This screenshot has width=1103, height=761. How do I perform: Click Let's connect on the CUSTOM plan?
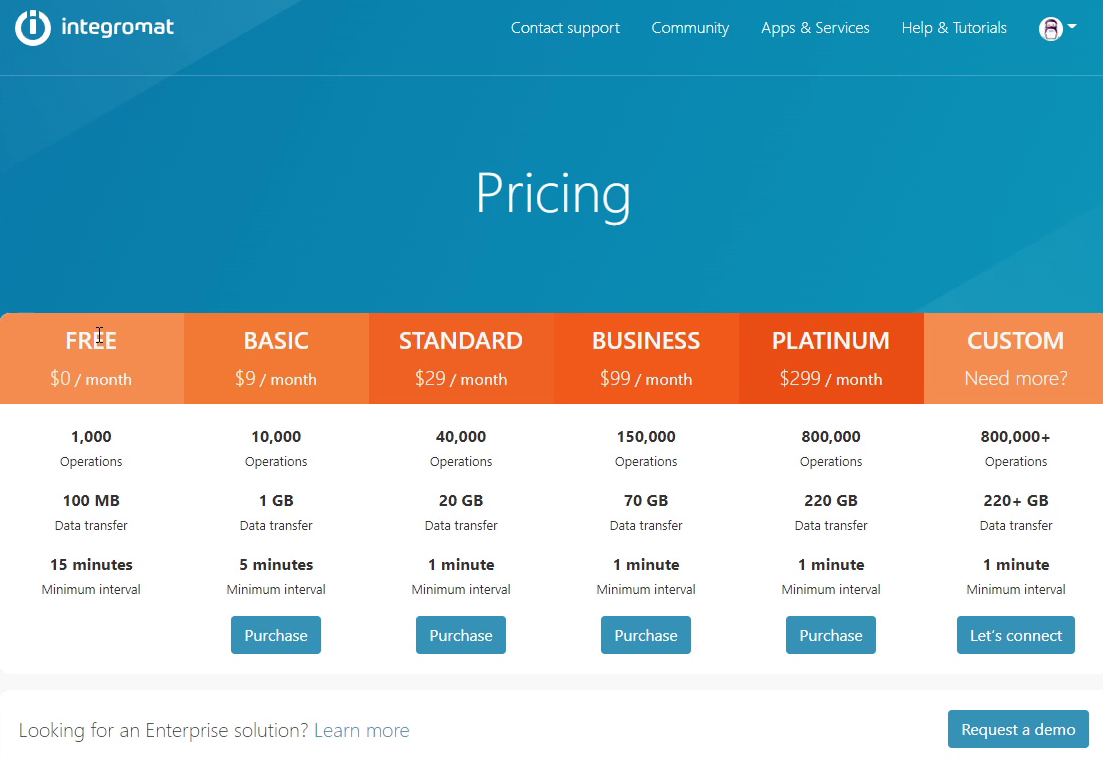coord(1015,635)
